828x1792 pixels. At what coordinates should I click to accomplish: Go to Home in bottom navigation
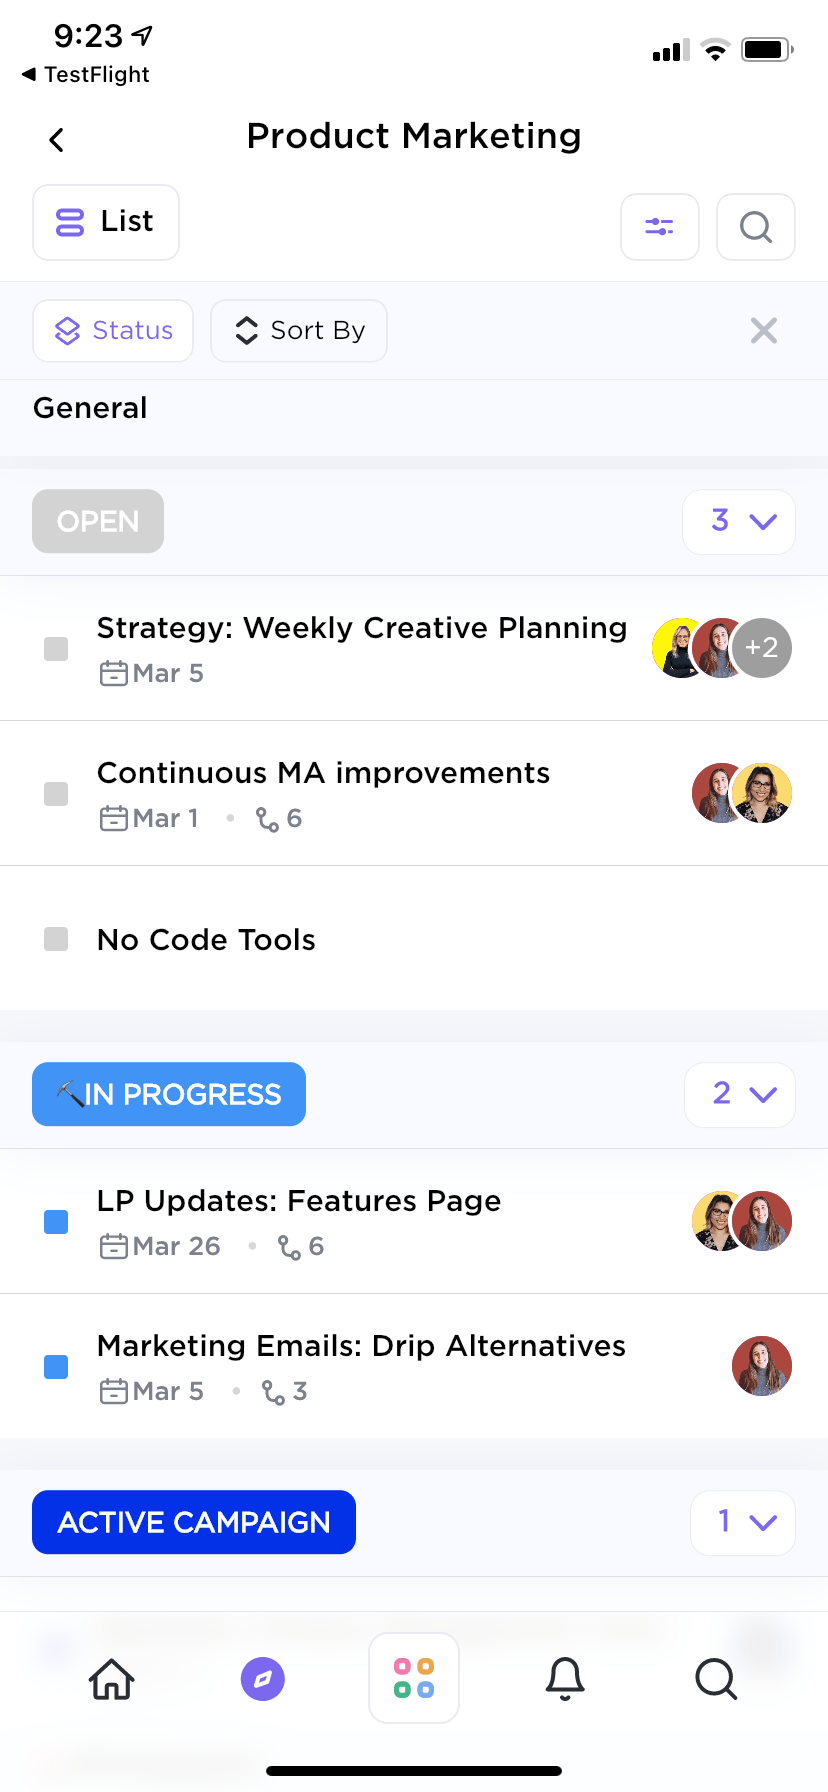[112, 1678]
